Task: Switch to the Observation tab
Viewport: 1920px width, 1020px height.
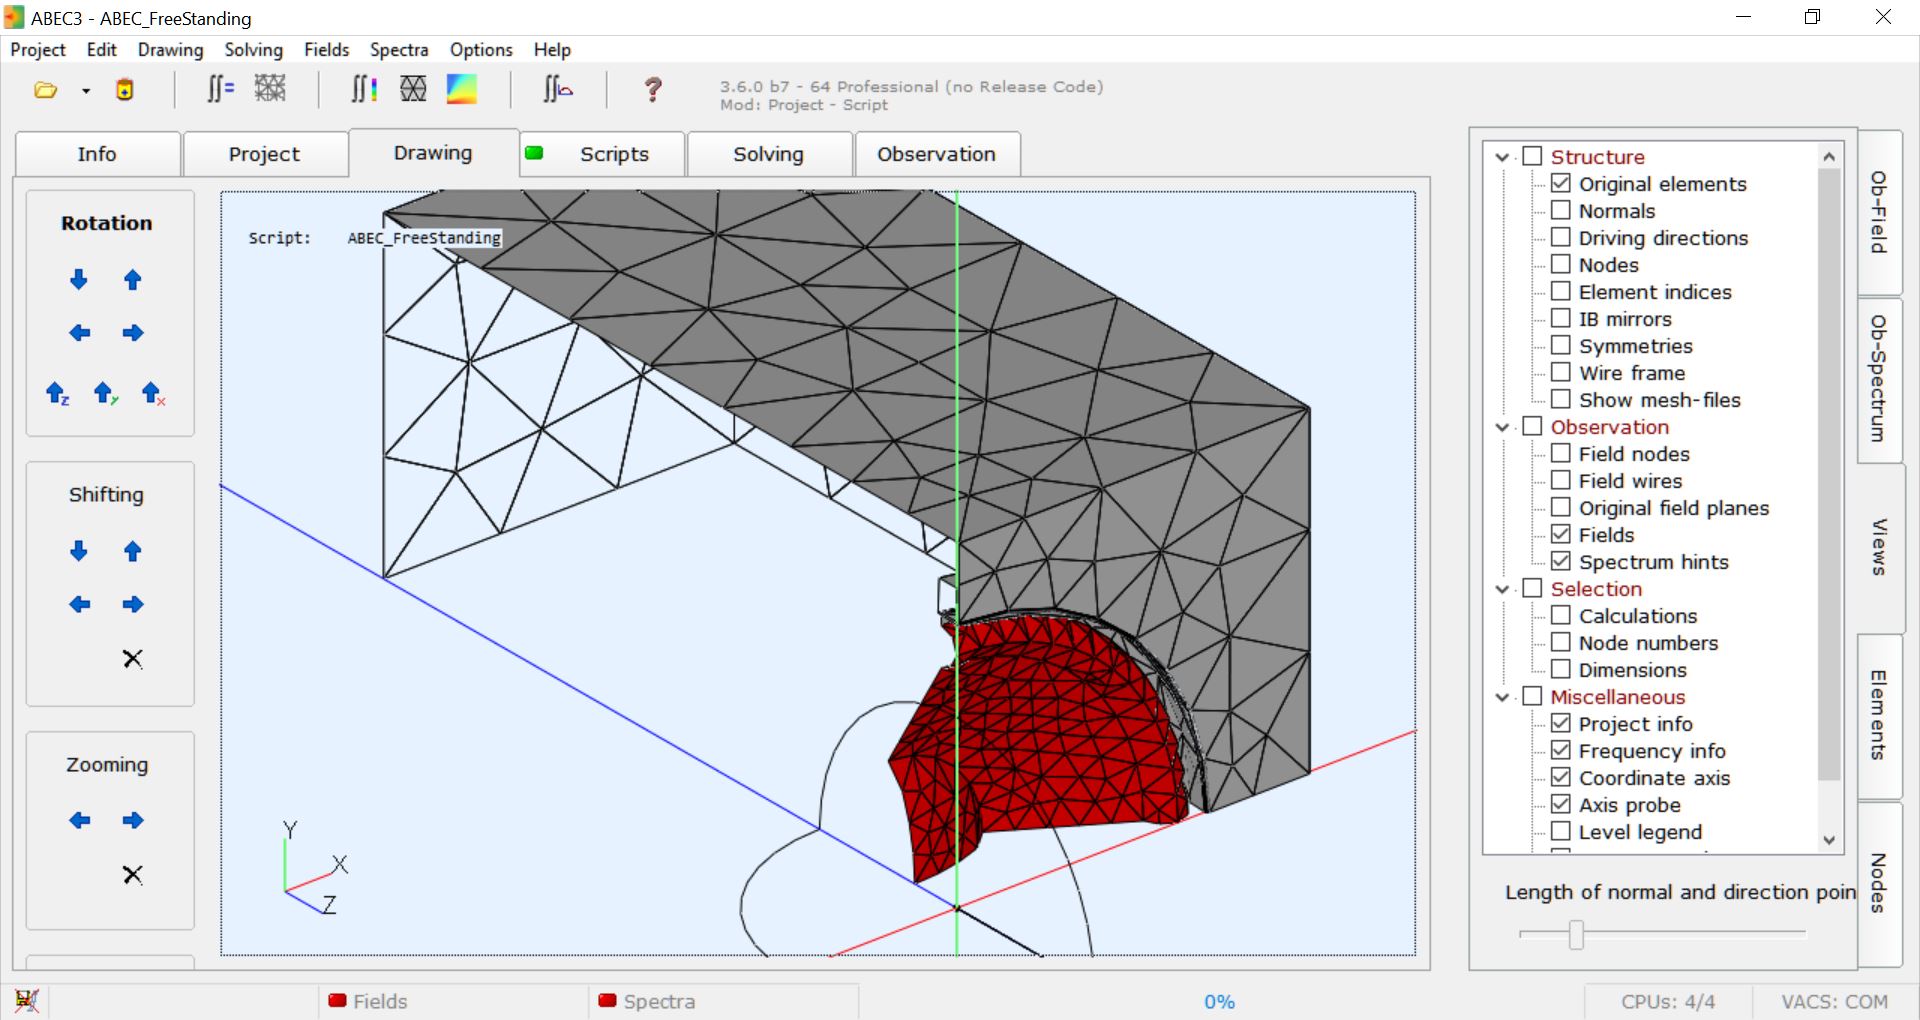Action: coord(937,154)
